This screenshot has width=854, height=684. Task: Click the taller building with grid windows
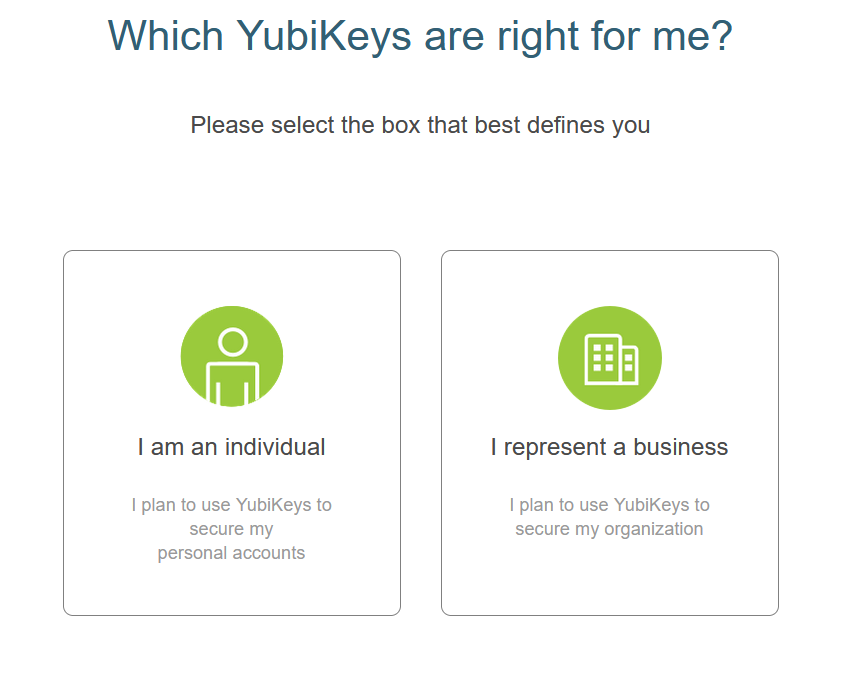(603, 359)
